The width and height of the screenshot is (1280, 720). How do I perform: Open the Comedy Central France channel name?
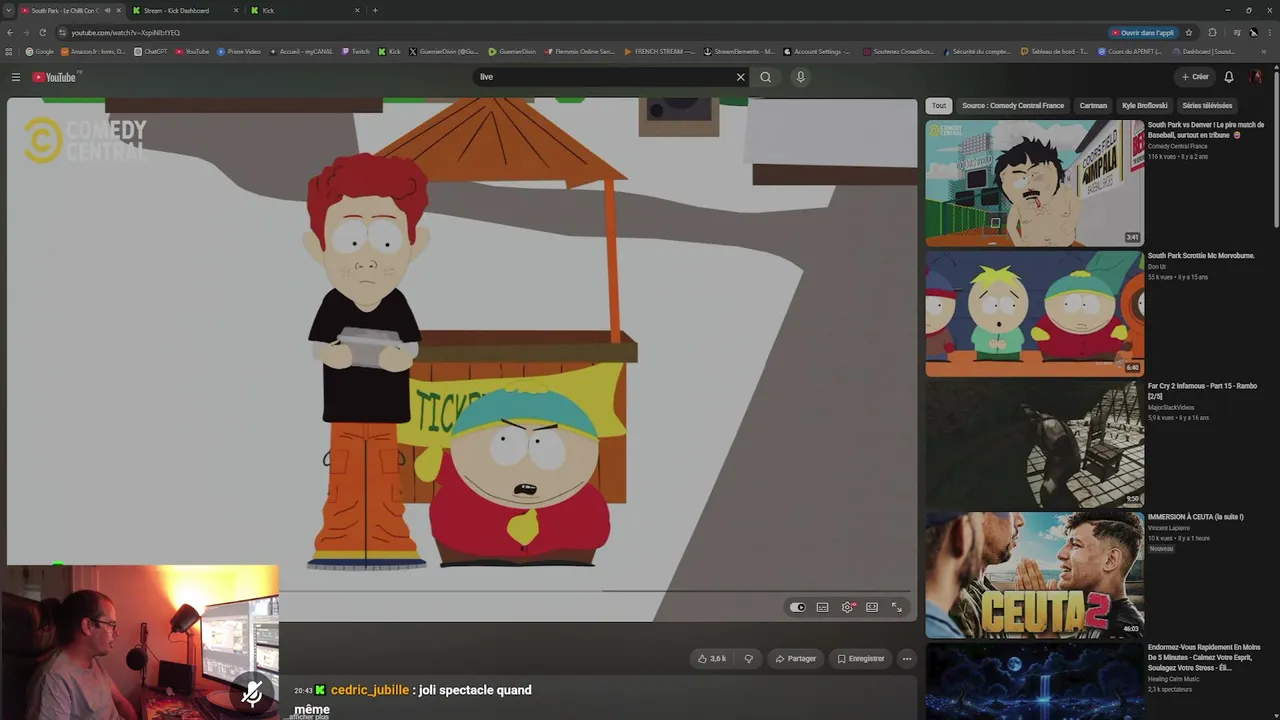point(1177,146)
